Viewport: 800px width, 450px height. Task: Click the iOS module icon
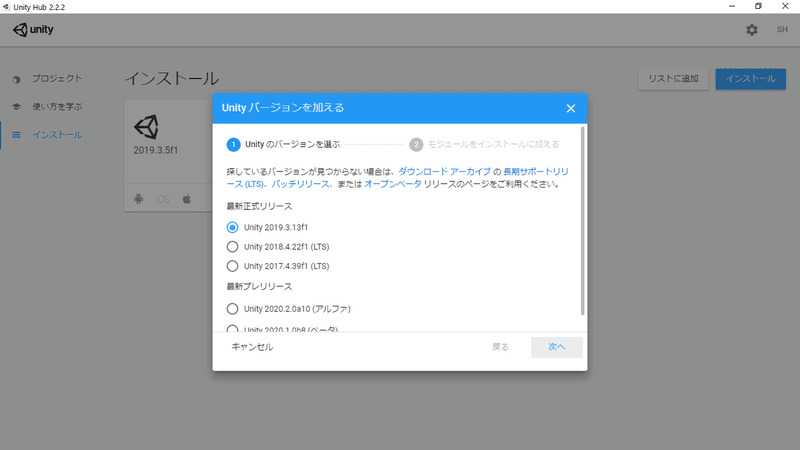coord(162,199)
